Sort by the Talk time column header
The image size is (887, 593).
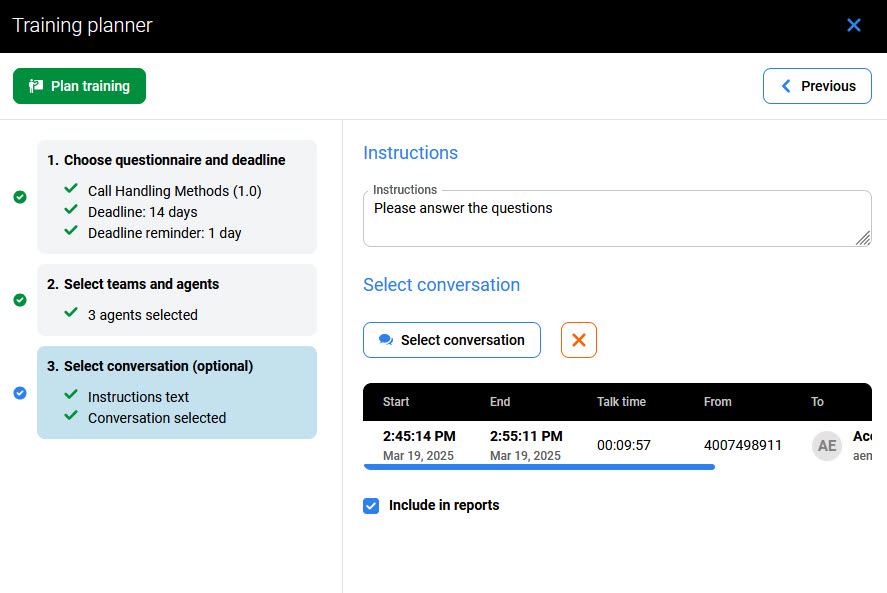(621, 402)
